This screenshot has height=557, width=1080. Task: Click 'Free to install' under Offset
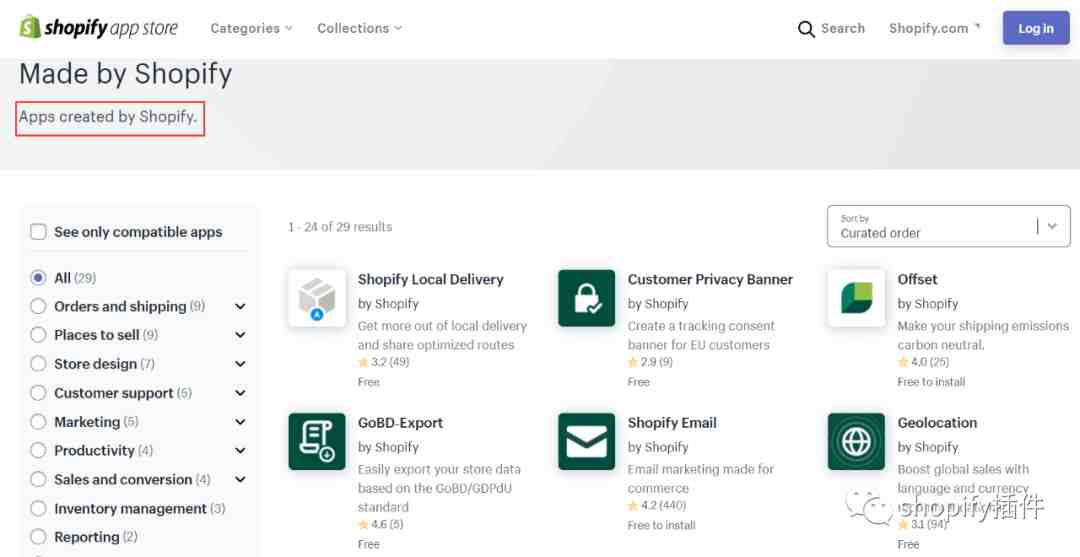931,382
